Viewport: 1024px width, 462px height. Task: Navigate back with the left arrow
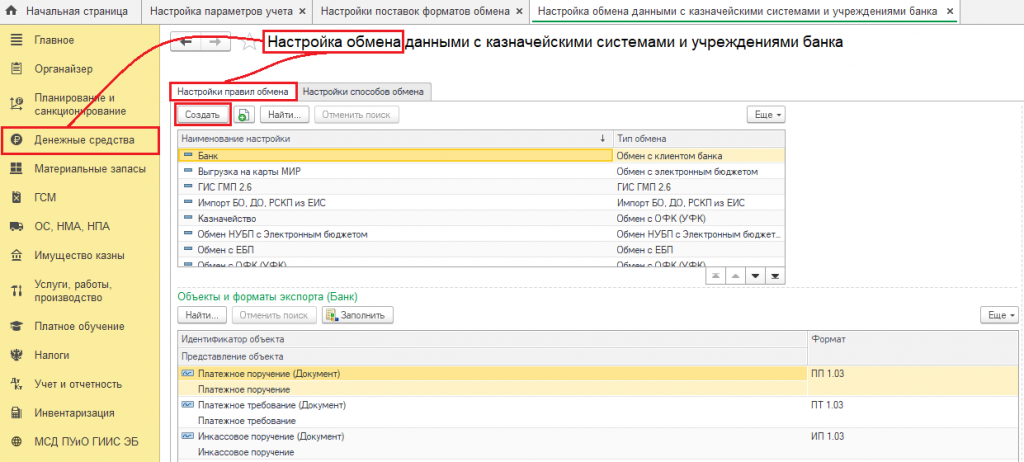pyautogui.click(x=186, y=41)
